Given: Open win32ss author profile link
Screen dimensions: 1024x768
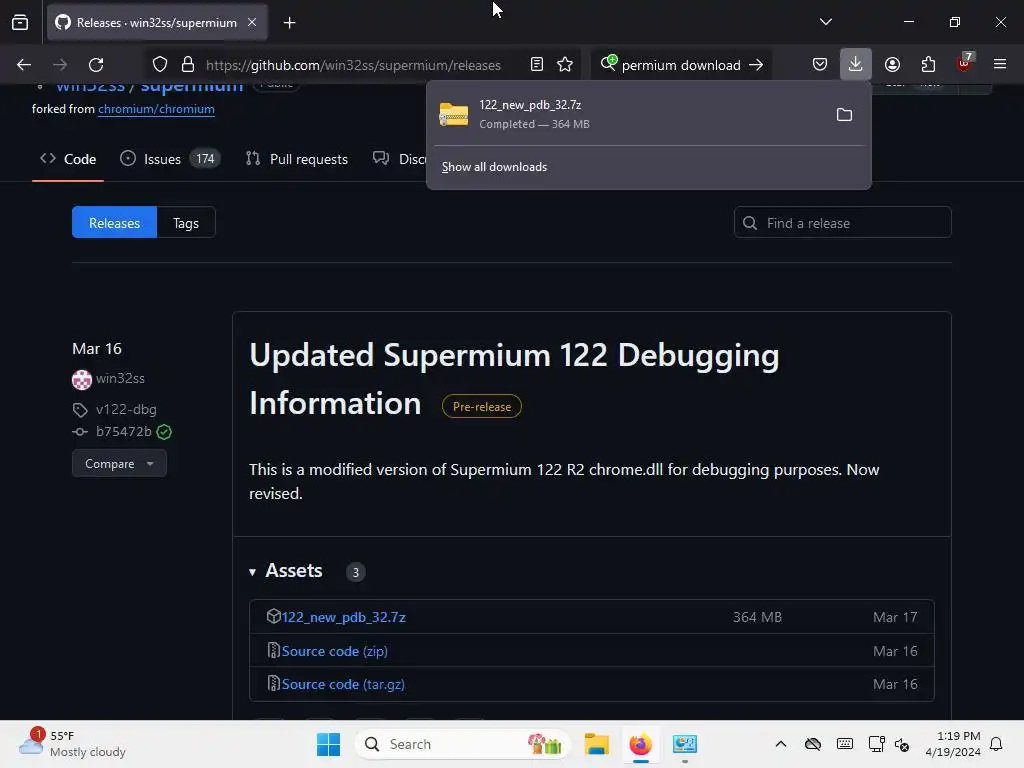Looking at the screenshot, I should pyautogui.click(x=120, y=379).
